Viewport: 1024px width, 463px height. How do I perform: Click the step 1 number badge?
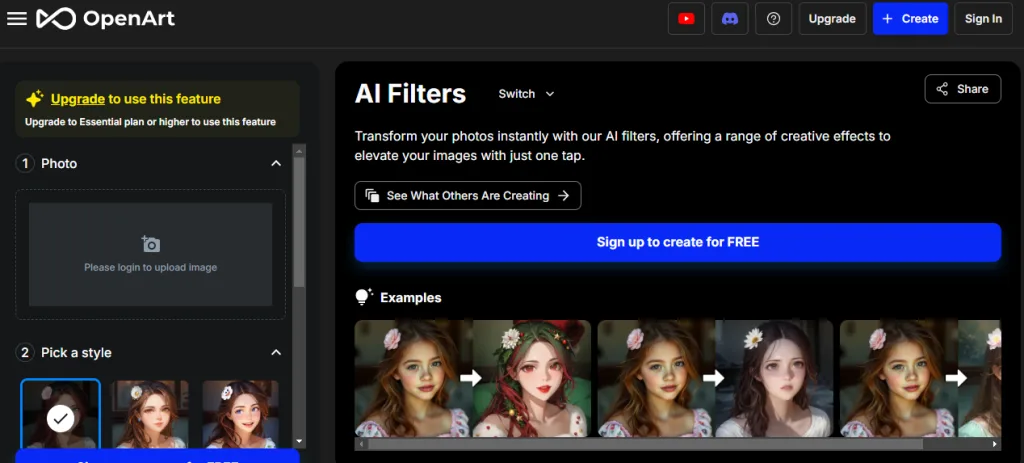click(25, 163)
